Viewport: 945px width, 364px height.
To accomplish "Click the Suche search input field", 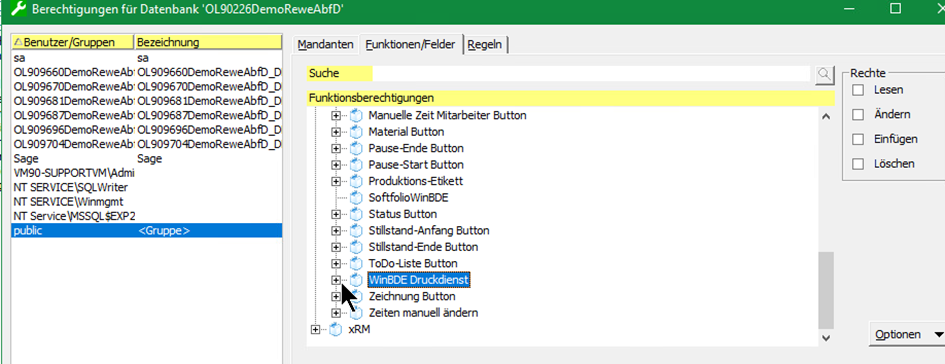I will click(591, 74).
